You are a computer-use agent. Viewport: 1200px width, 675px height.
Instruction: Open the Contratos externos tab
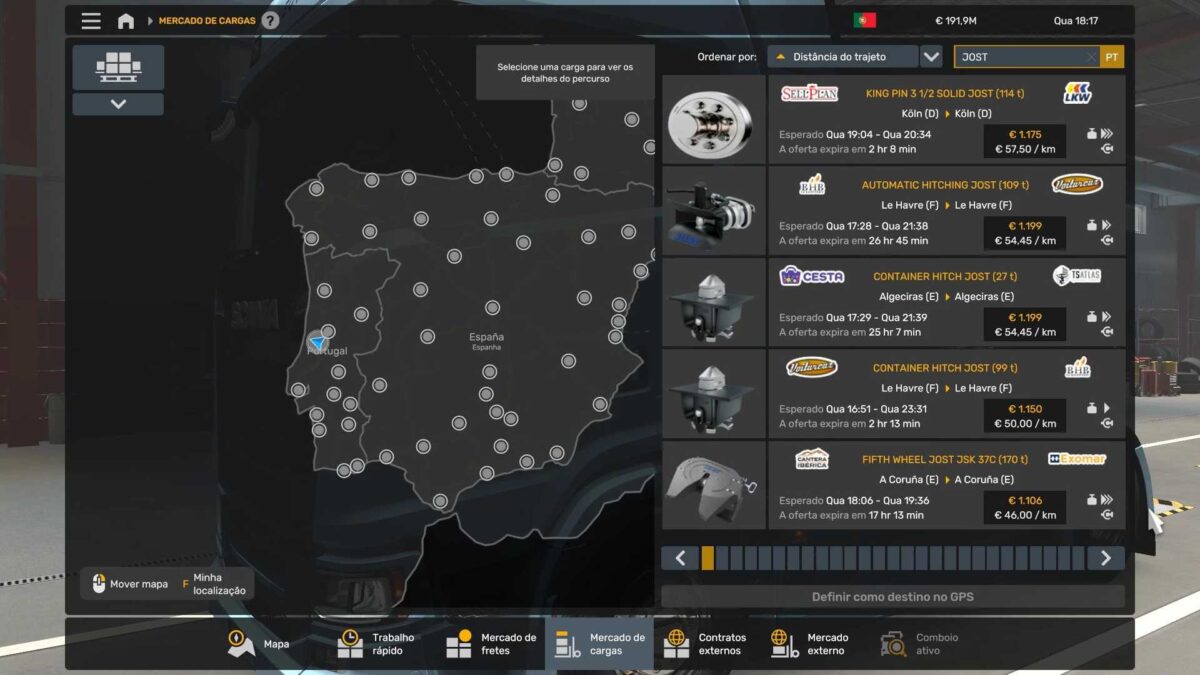[x=706, y=644]
